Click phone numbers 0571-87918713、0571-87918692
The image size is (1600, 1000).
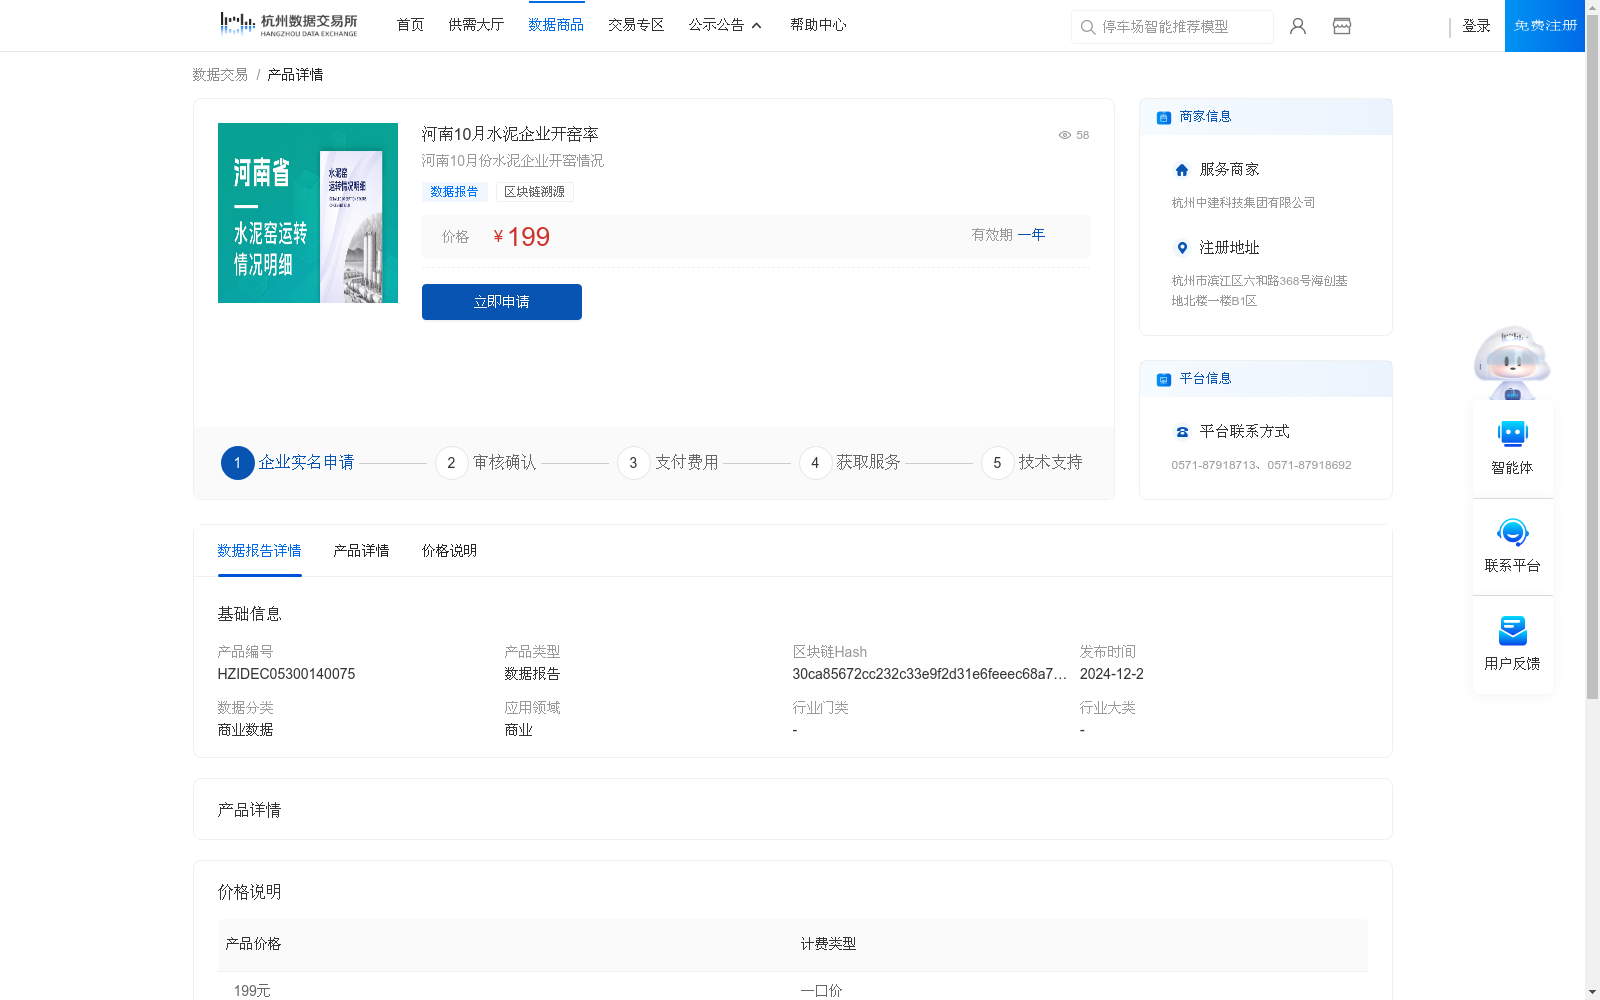point(1261,465)
